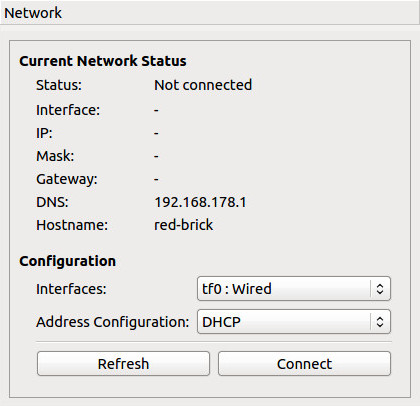Click the Connect button
The image size is (420, 406).
304,364
